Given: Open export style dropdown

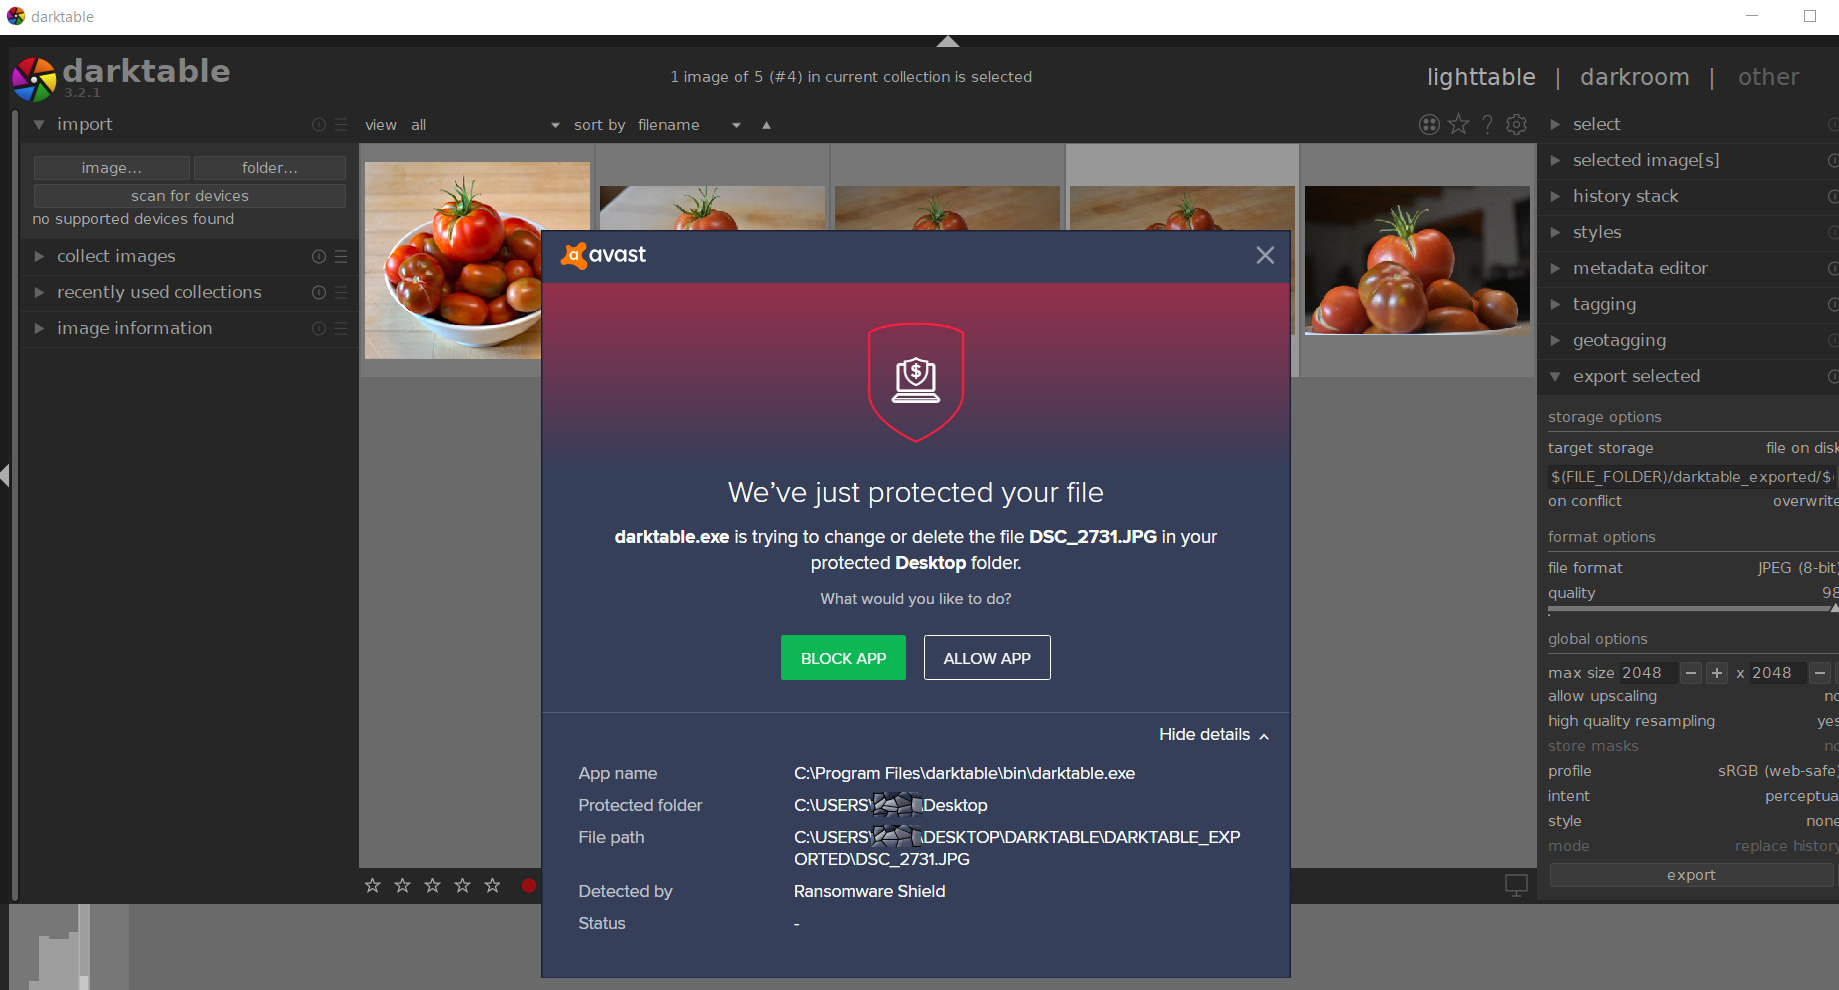Looking at the screenshot, I should pos(1693,821).
